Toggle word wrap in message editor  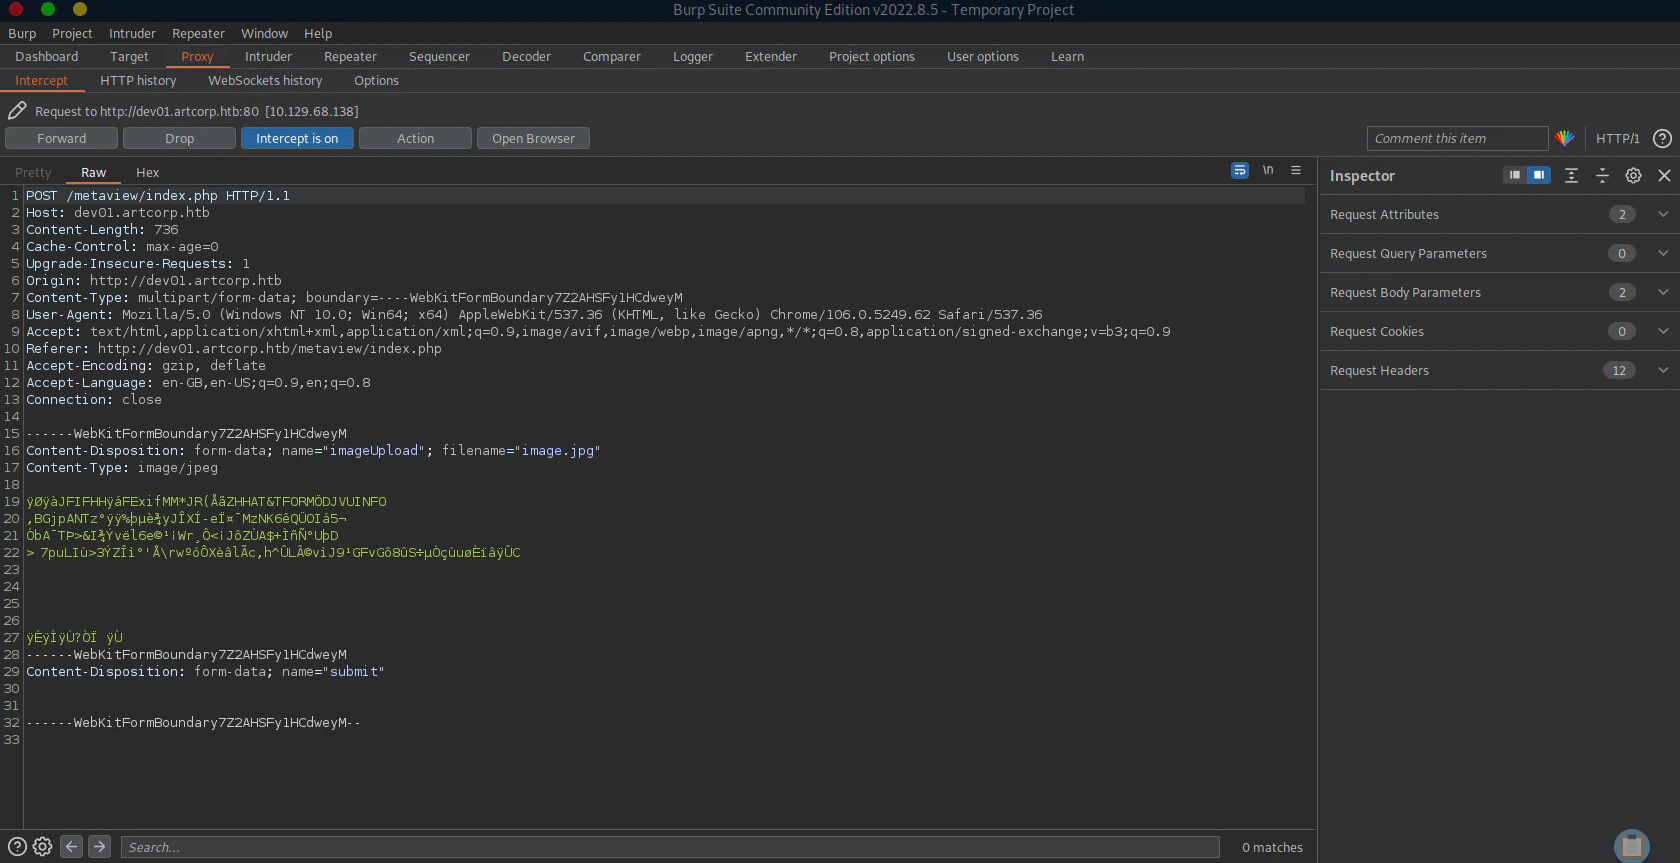pos(1240,171)
